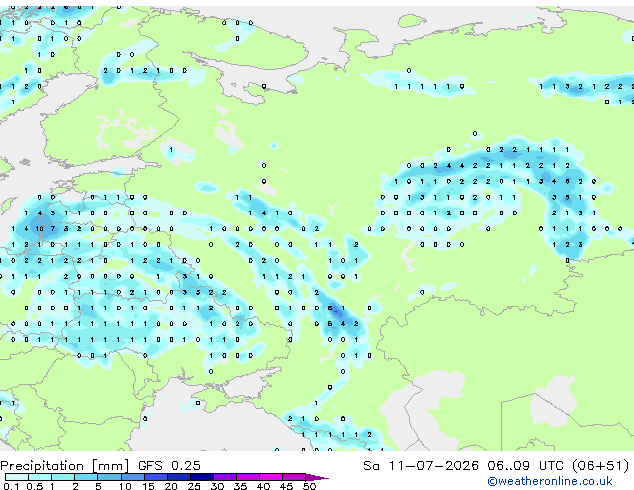
Task: Pick the 45–50 mm legend color swatch
Action: [294, 477]
